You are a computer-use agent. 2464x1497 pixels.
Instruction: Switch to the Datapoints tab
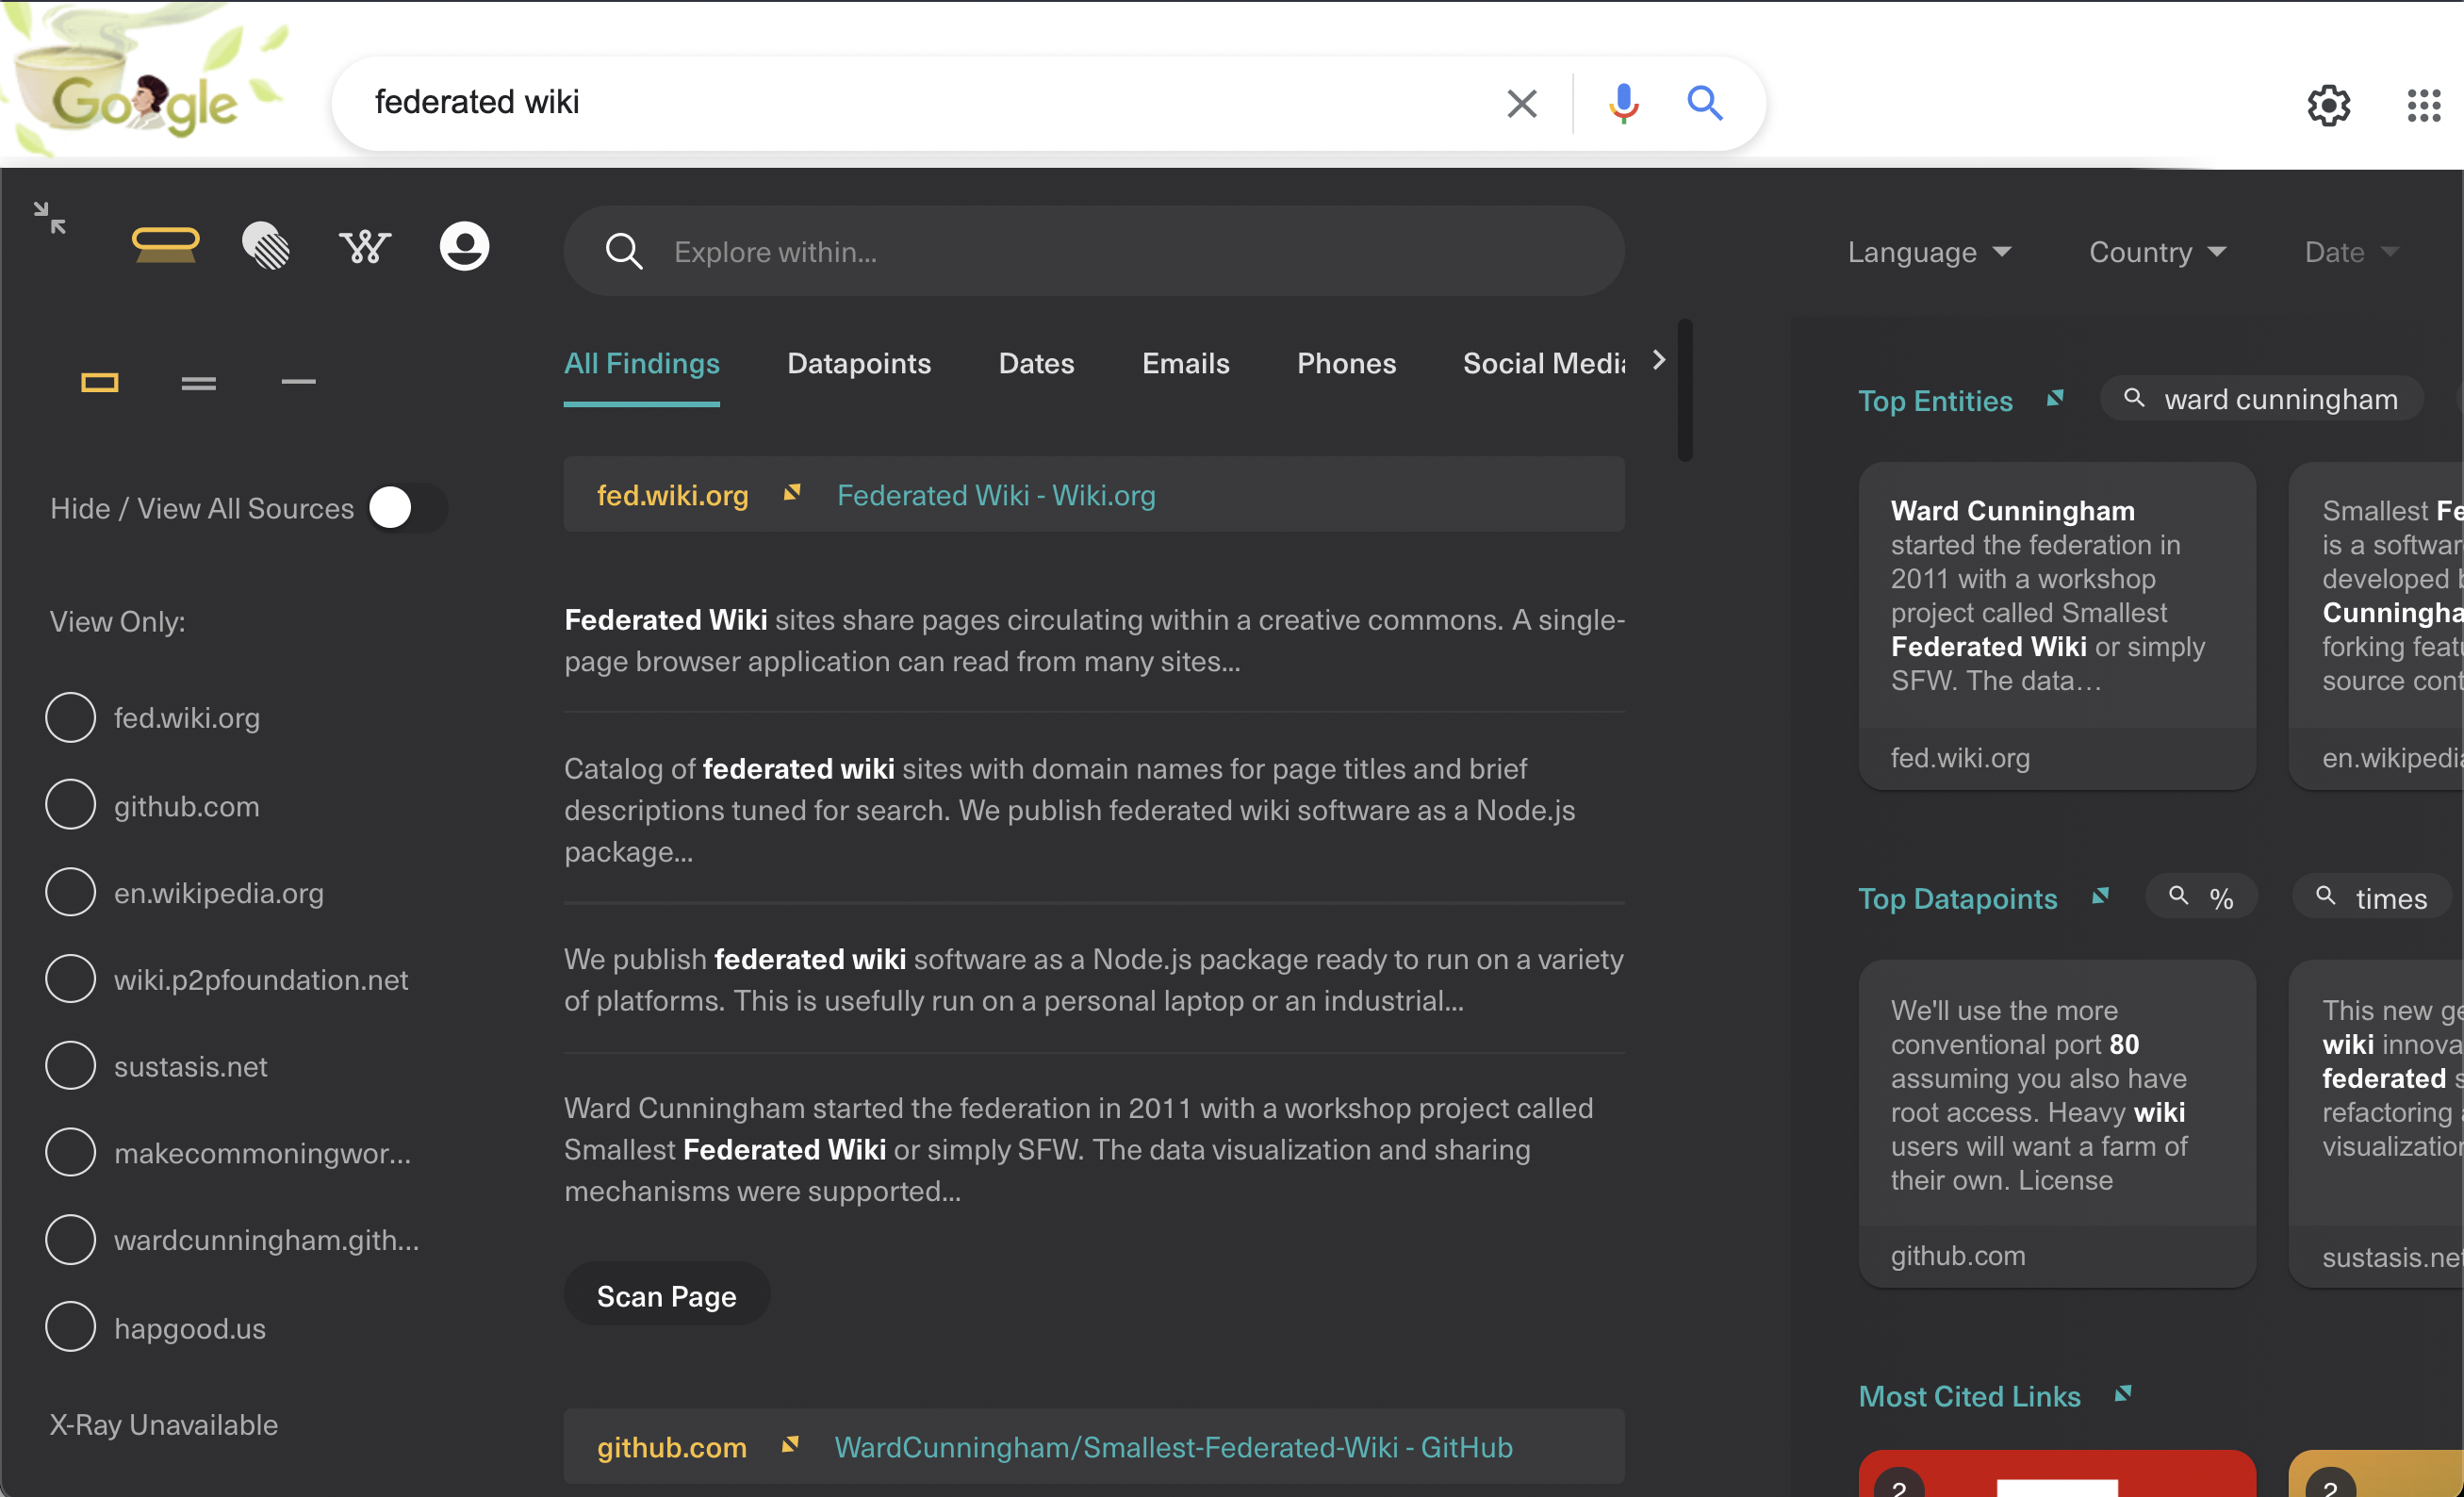point(858,363)
